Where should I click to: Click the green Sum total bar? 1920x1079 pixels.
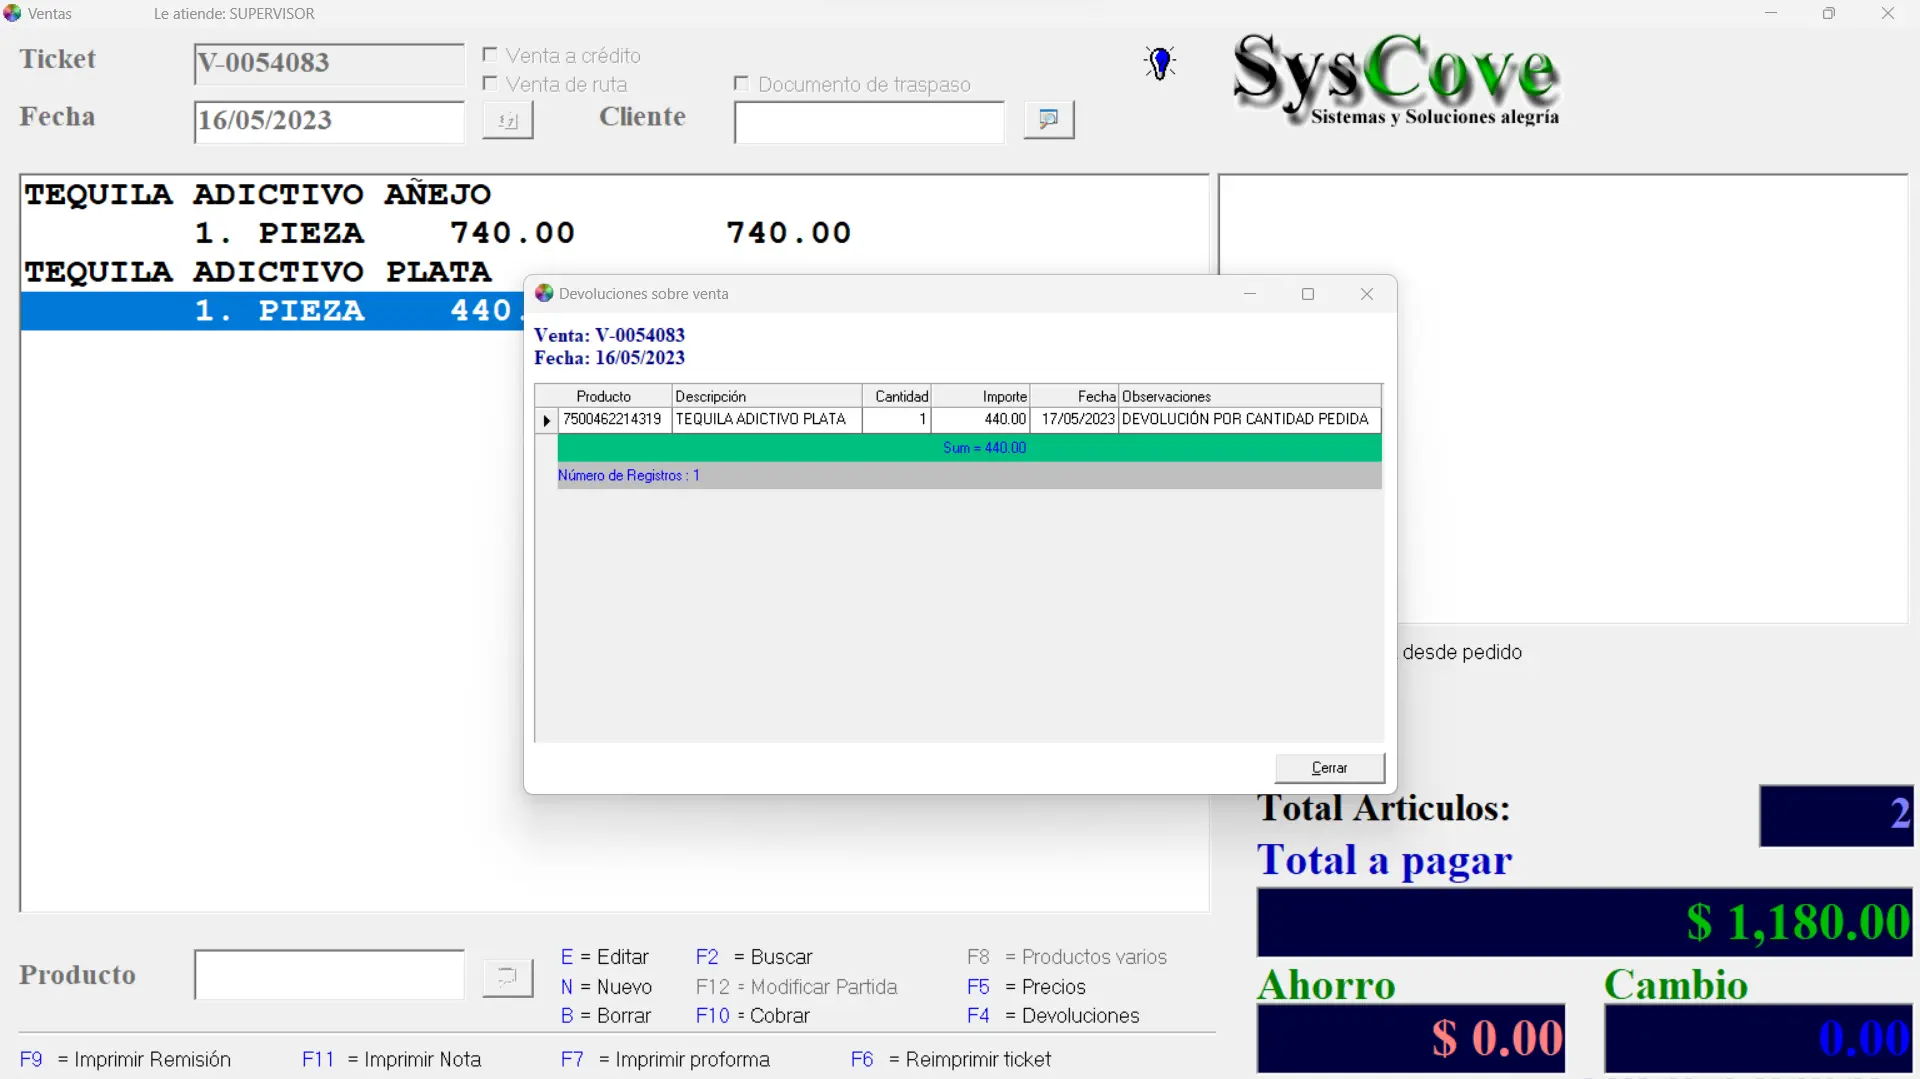pos(969,447)
